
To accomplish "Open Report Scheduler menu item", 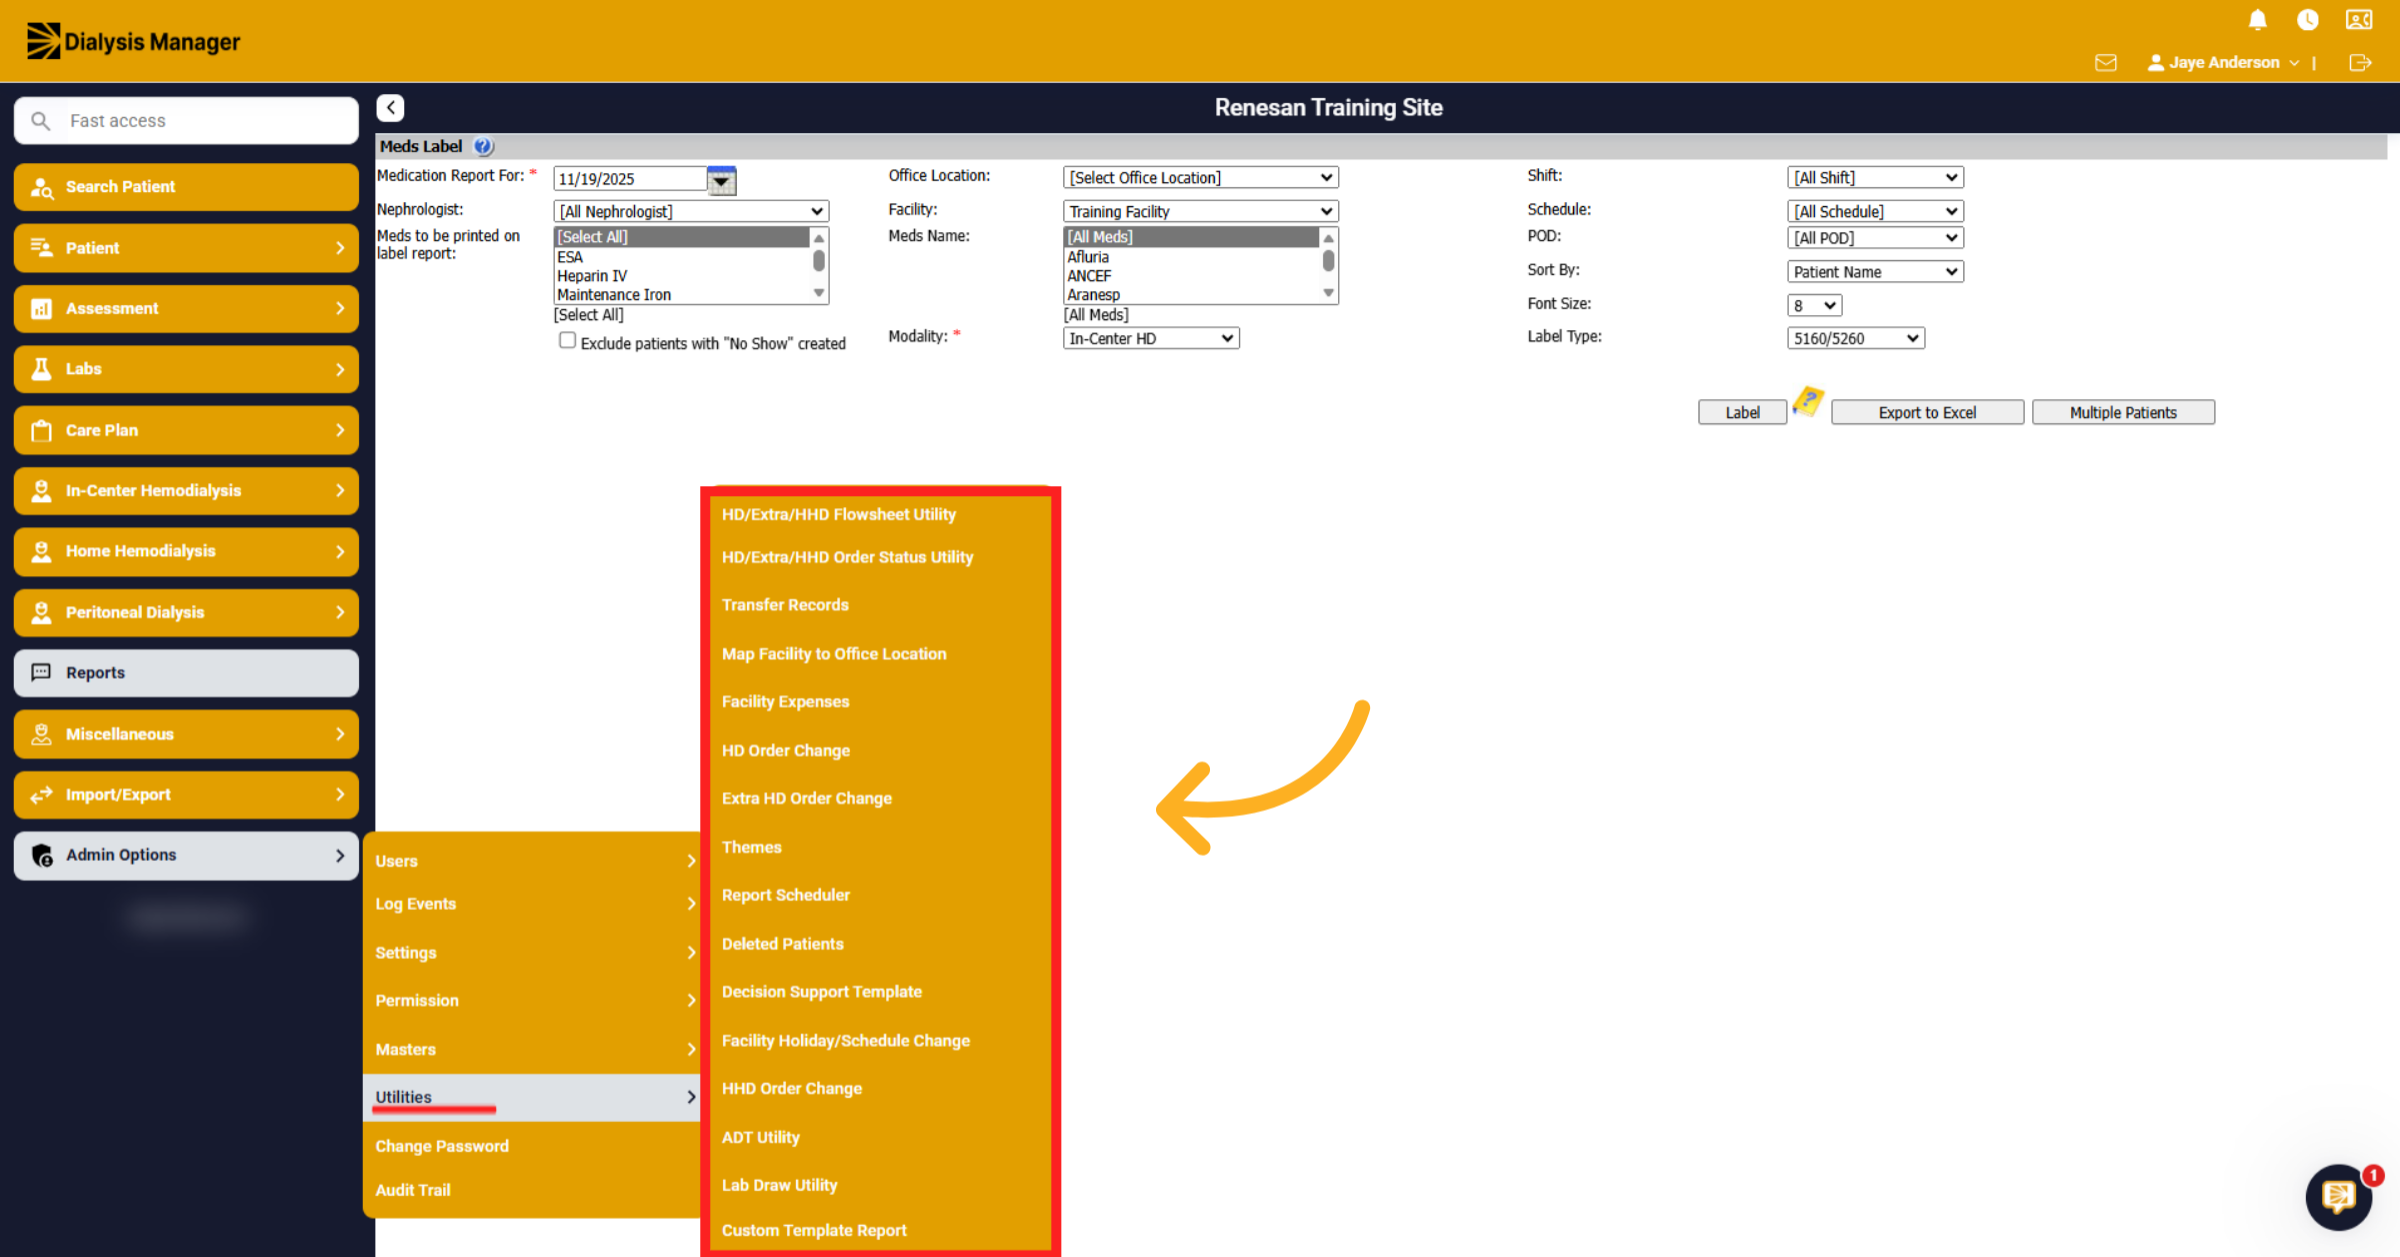I will [786, 895].
